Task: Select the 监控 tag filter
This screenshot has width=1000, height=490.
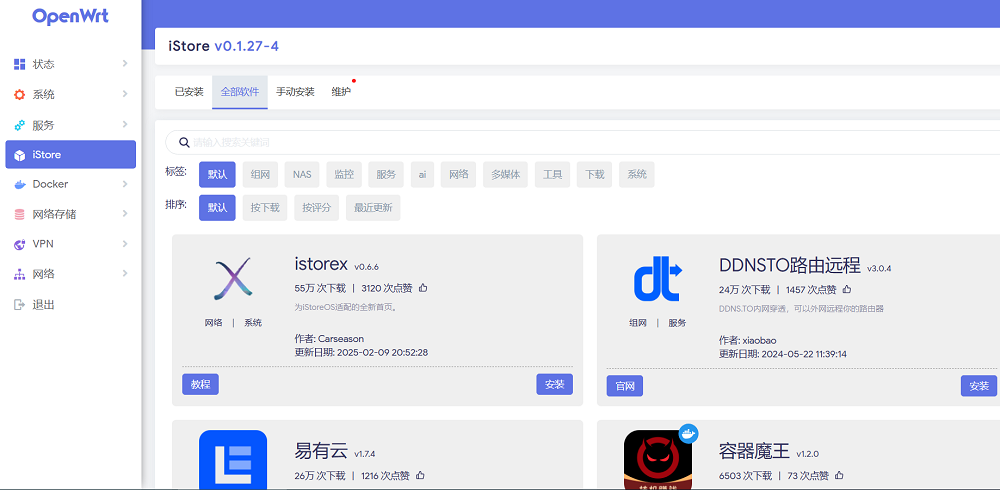Action: click(344, 174)
